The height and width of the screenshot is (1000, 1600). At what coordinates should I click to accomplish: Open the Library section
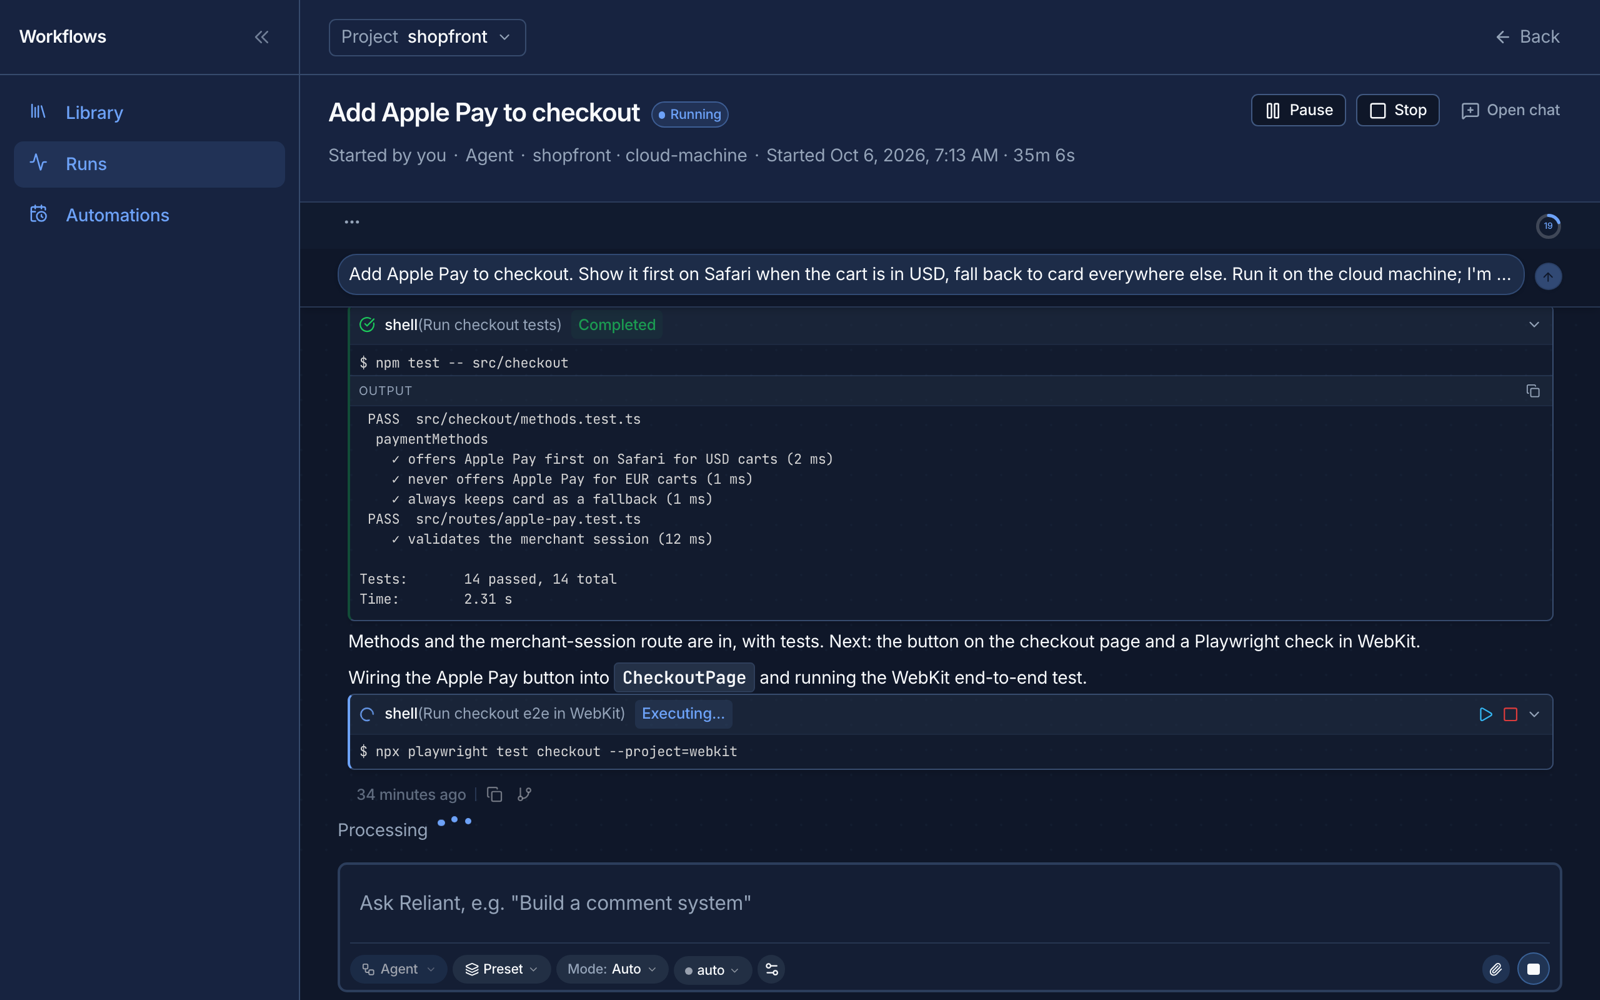pyautogui.click(x=149, y=113)
